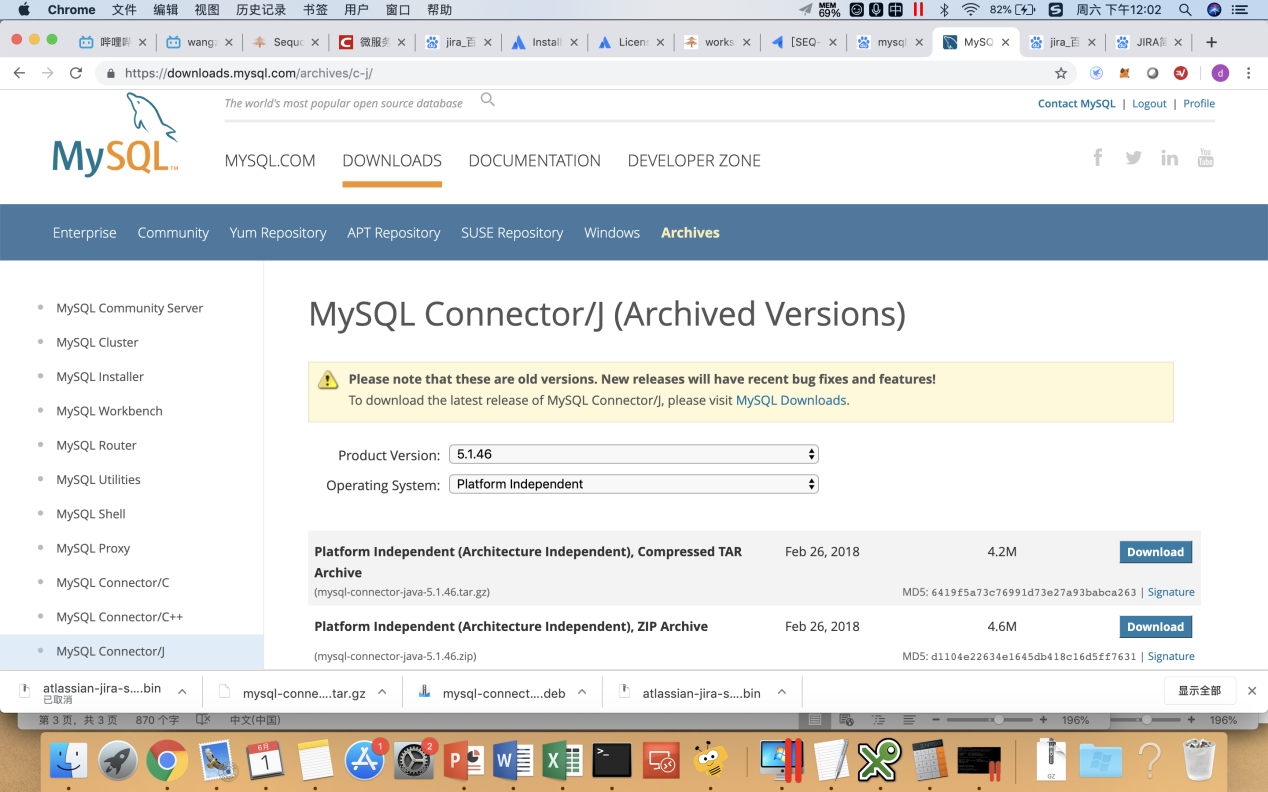
Task: Launch Word from the Dock
Action: click(513, 762)
